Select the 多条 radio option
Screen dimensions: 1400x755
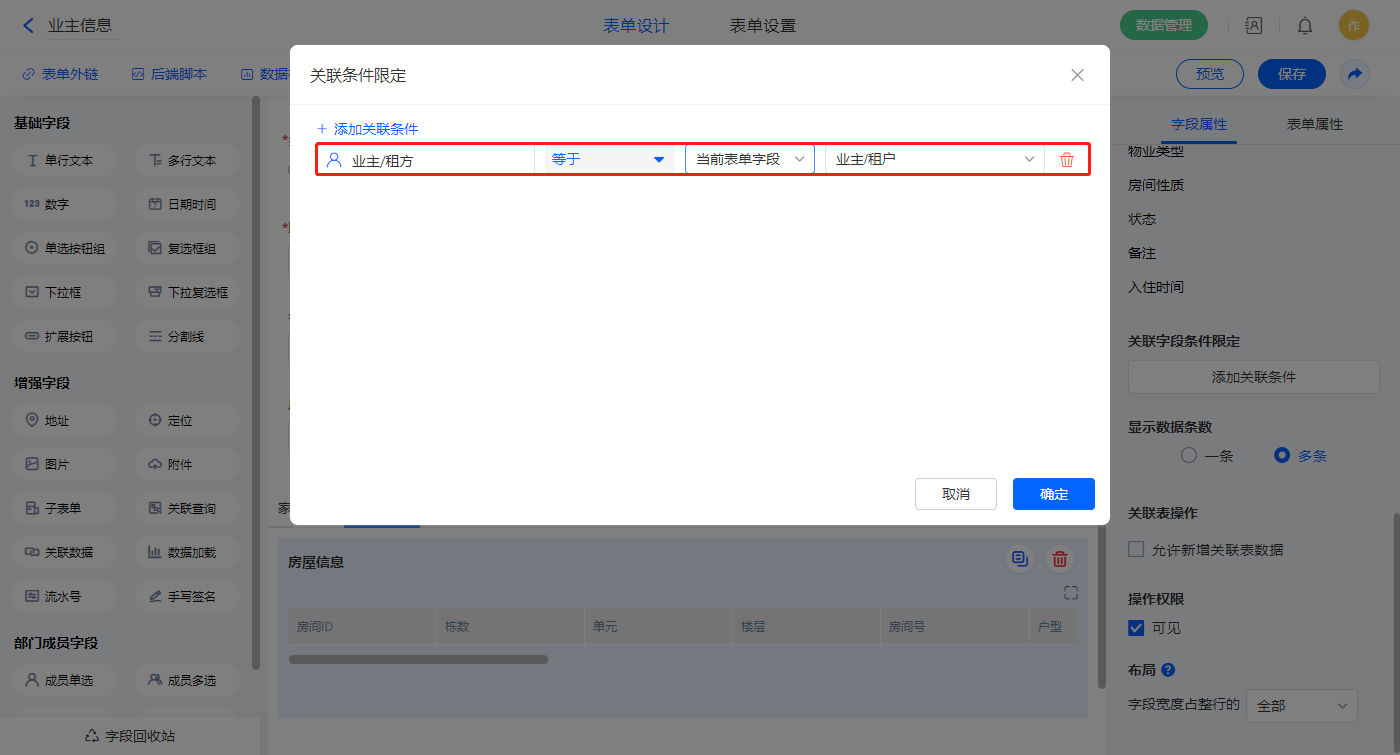(x=1282, y=455)
